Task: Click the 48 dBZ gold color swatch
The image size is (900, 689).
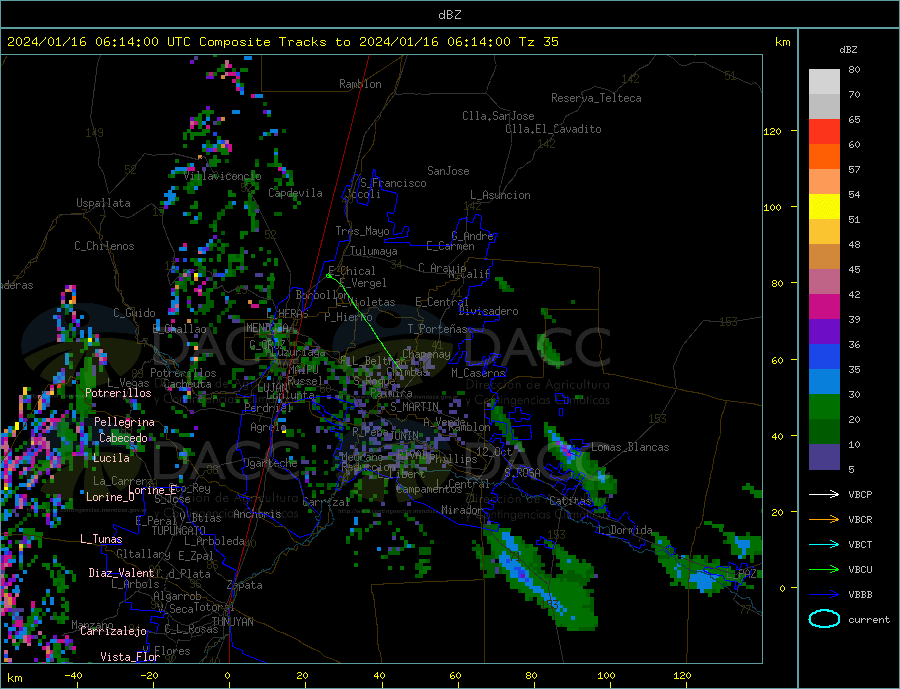Action: click(824, 232)
